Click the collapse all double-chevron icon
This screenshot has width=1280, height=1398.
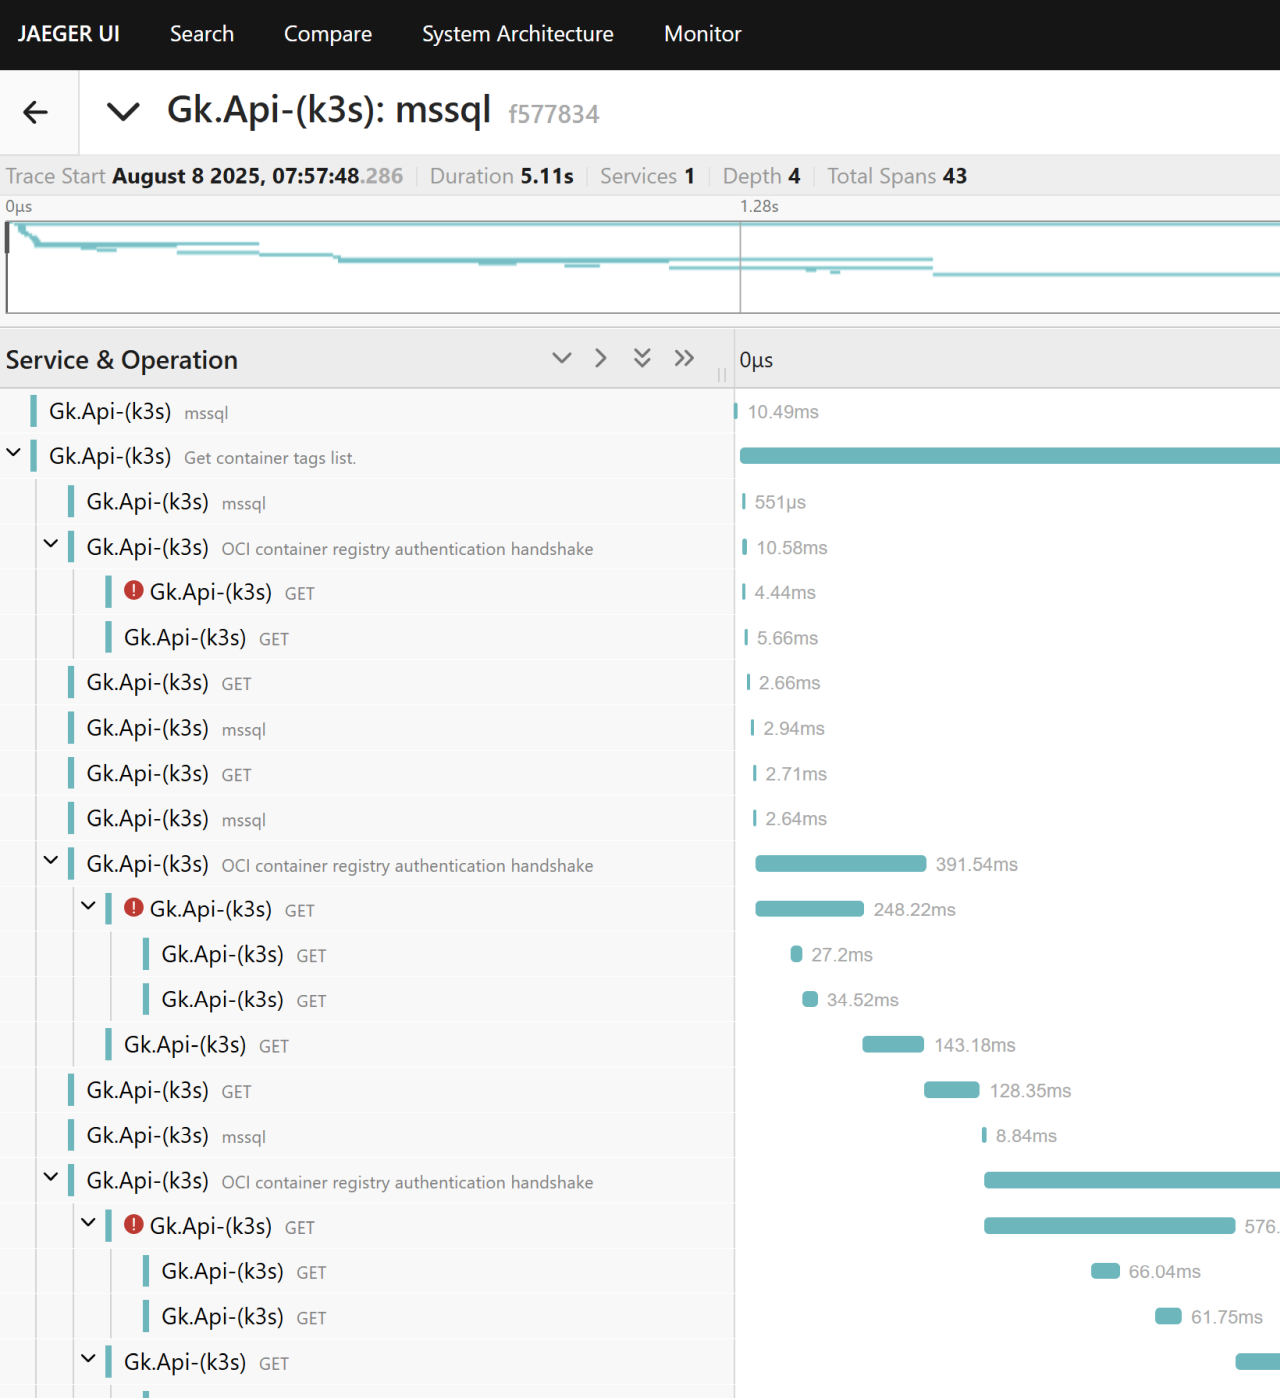pos(642,358)
